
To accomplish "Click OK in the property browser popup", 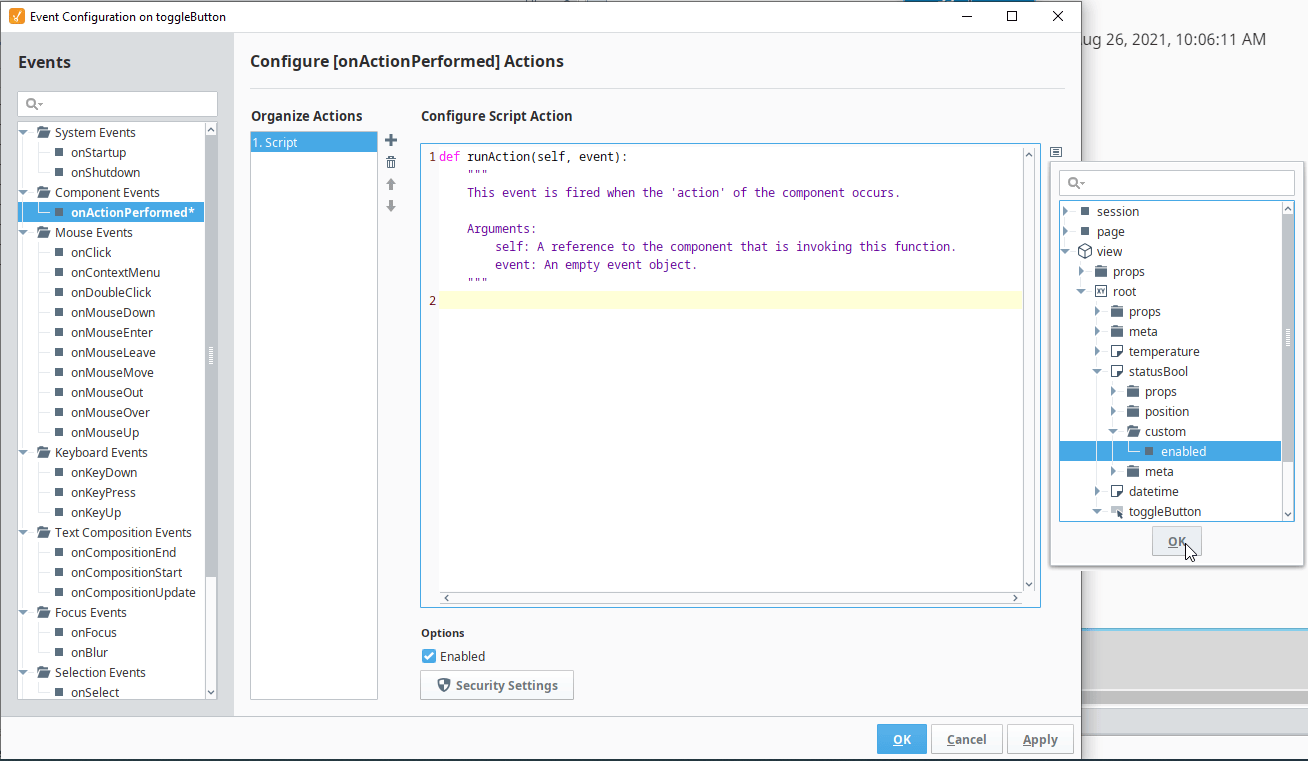I will click(1177, 542).
